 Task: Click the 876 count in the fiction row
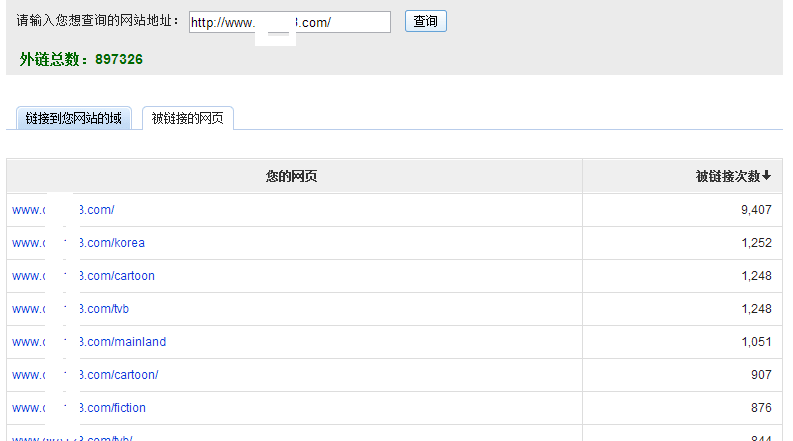click(x=761, y=408)
